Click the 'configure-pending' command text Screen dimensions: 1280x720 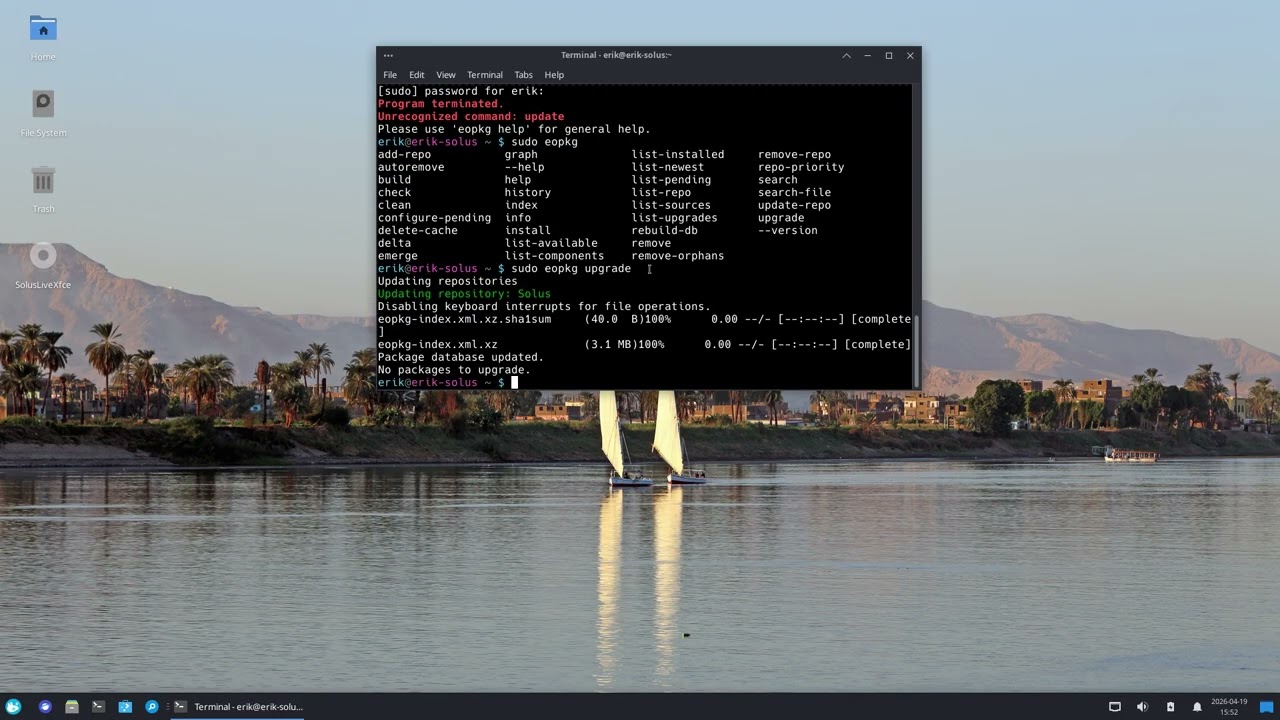coord(434,218)
